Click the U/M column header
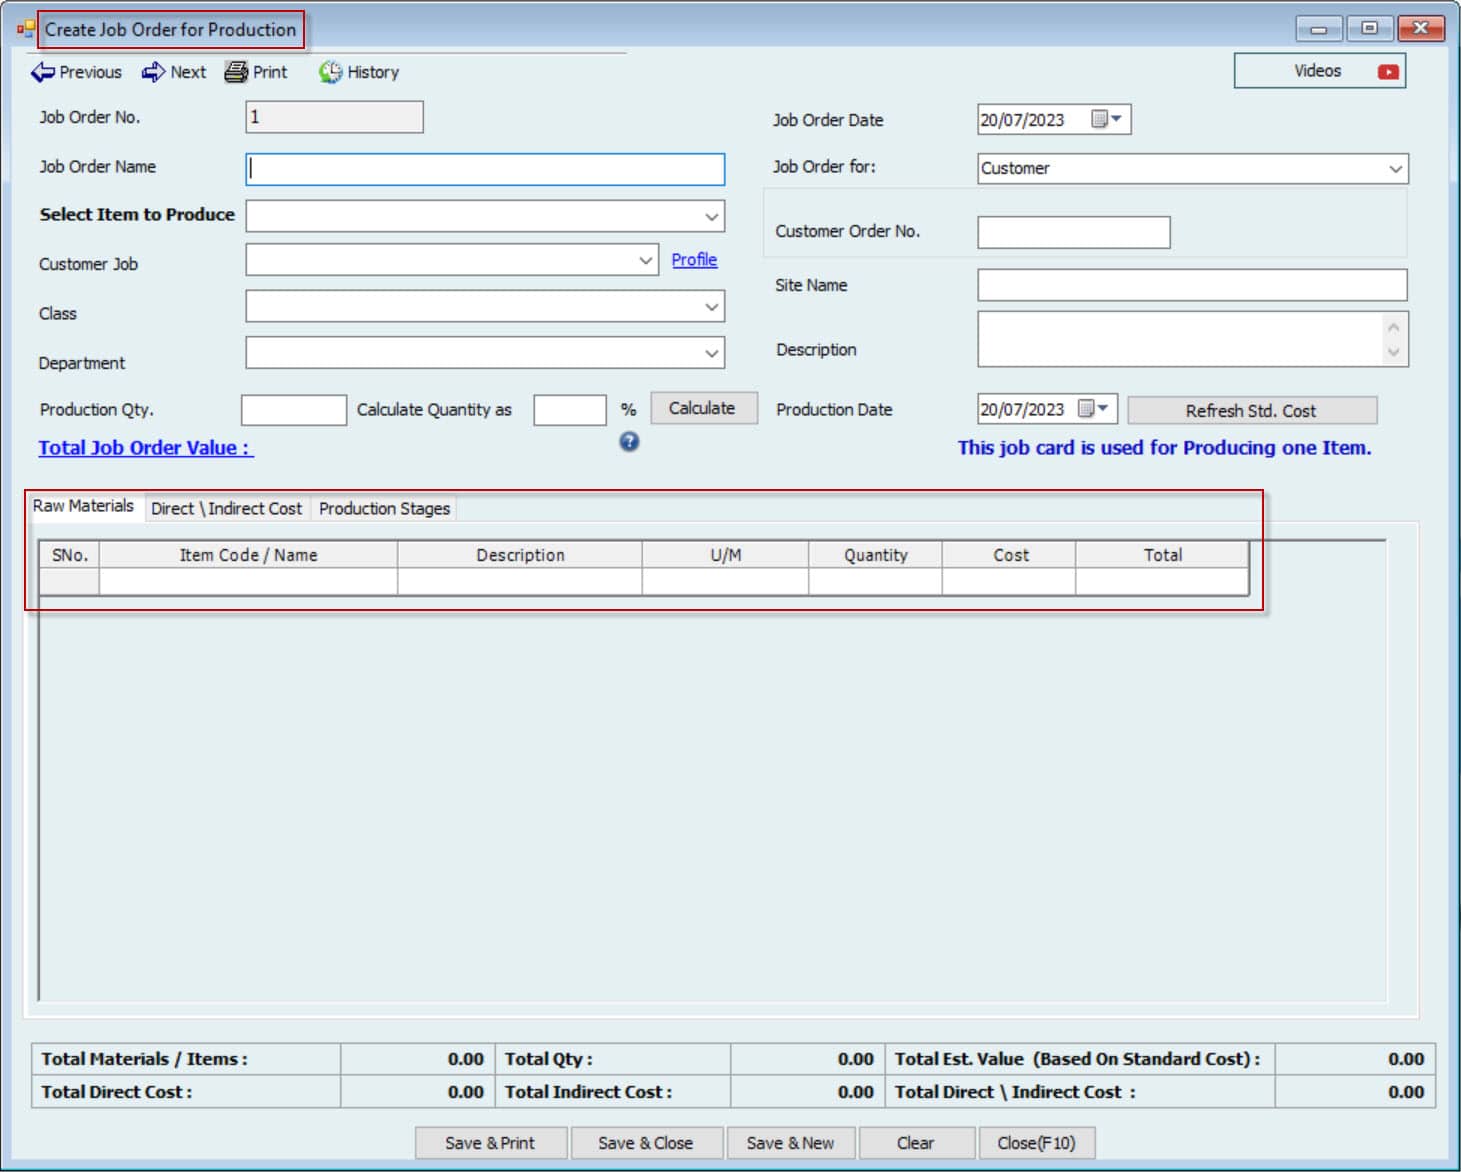The height and width of the screenshot is (1172, 1461). (726, 555)
